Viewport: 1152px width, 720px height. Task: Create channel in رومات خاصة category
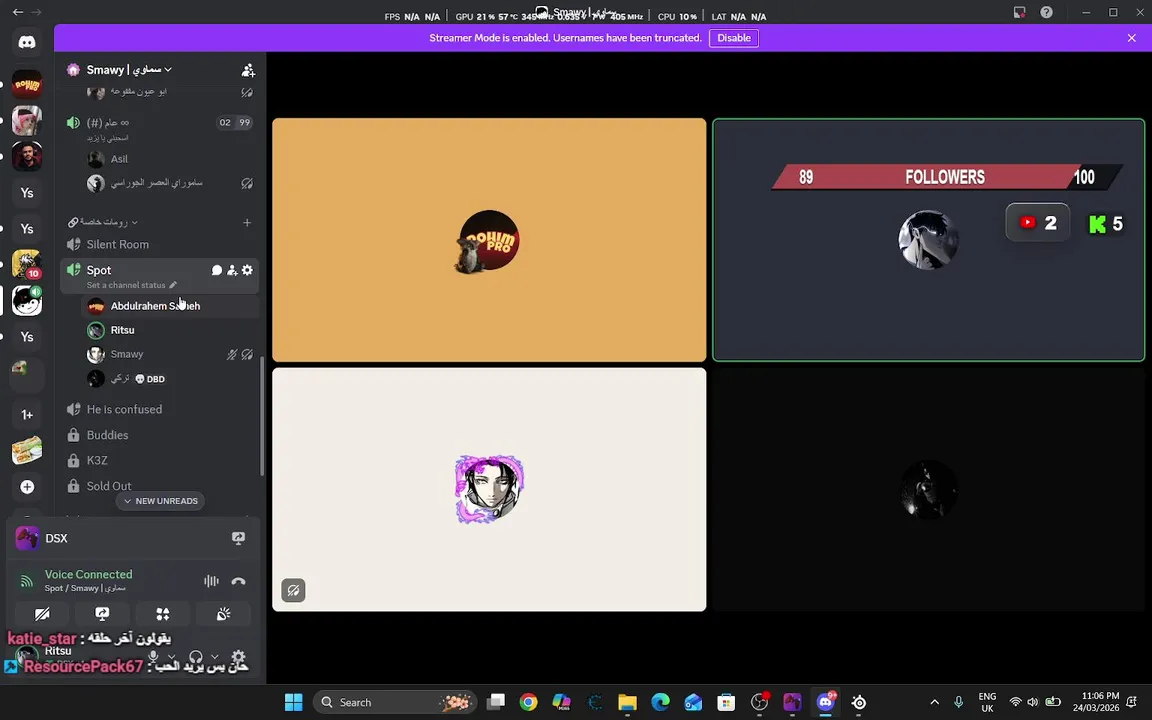click(x=247, y=223)
